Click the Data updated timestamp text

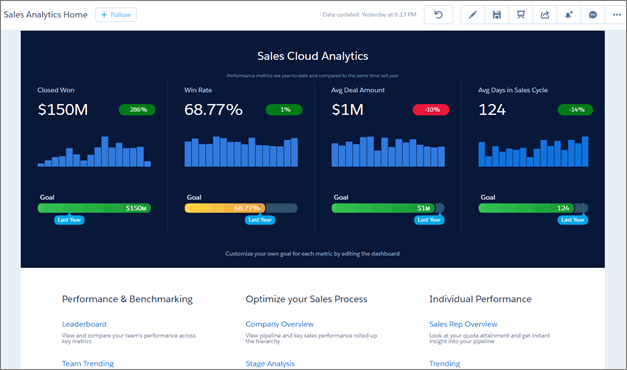coord(369,15)
